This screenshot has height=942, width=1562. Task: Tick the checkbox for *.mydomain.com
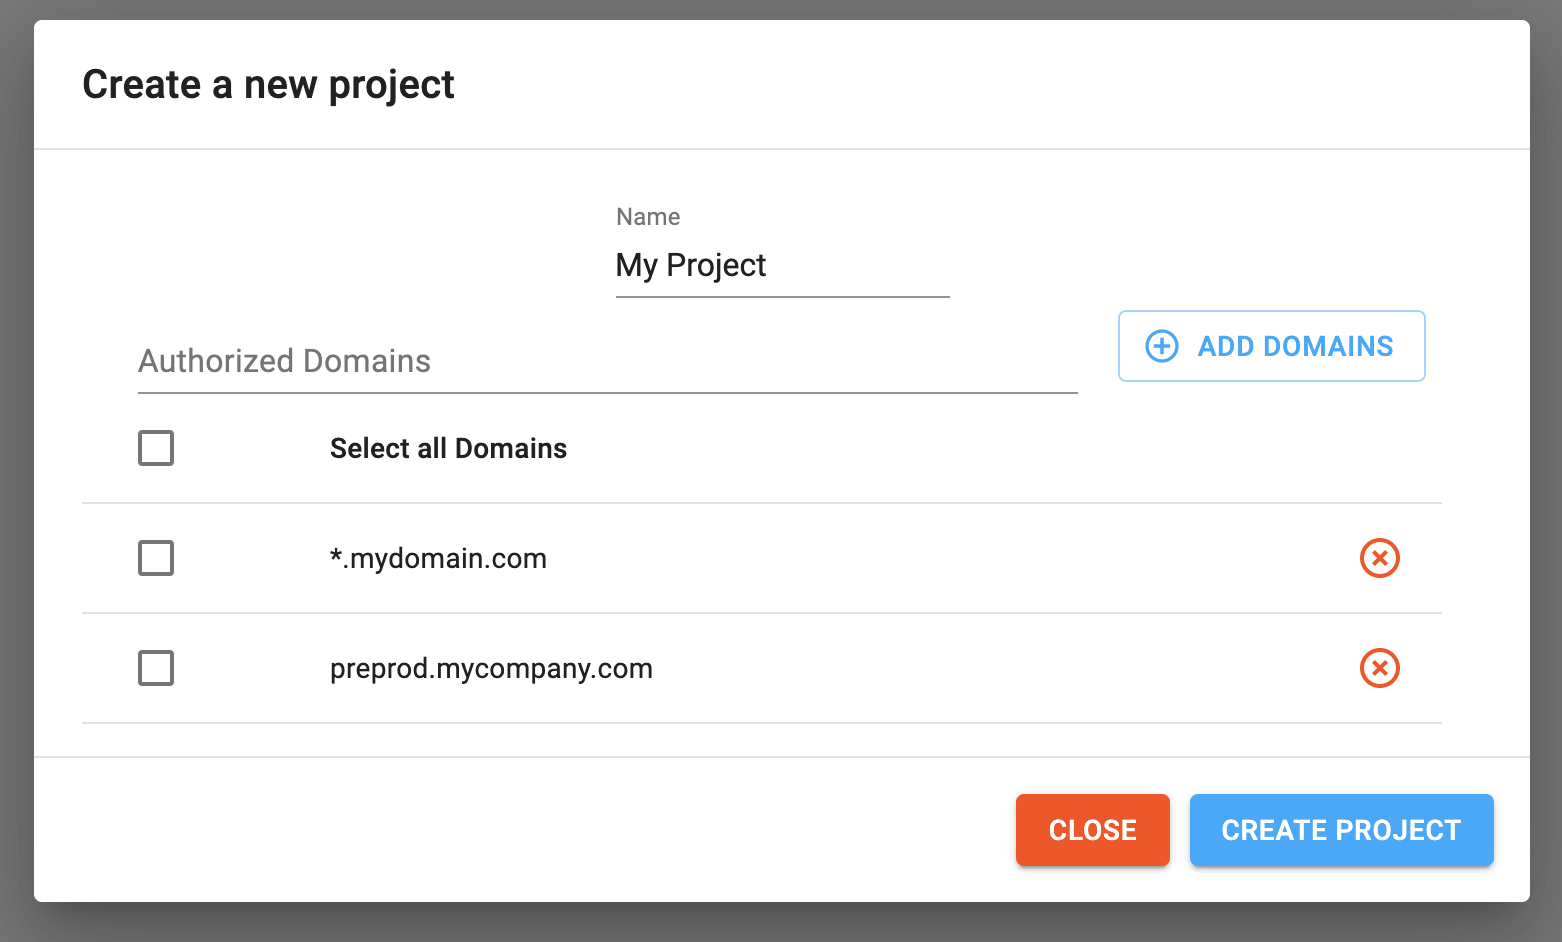[156, 558]
